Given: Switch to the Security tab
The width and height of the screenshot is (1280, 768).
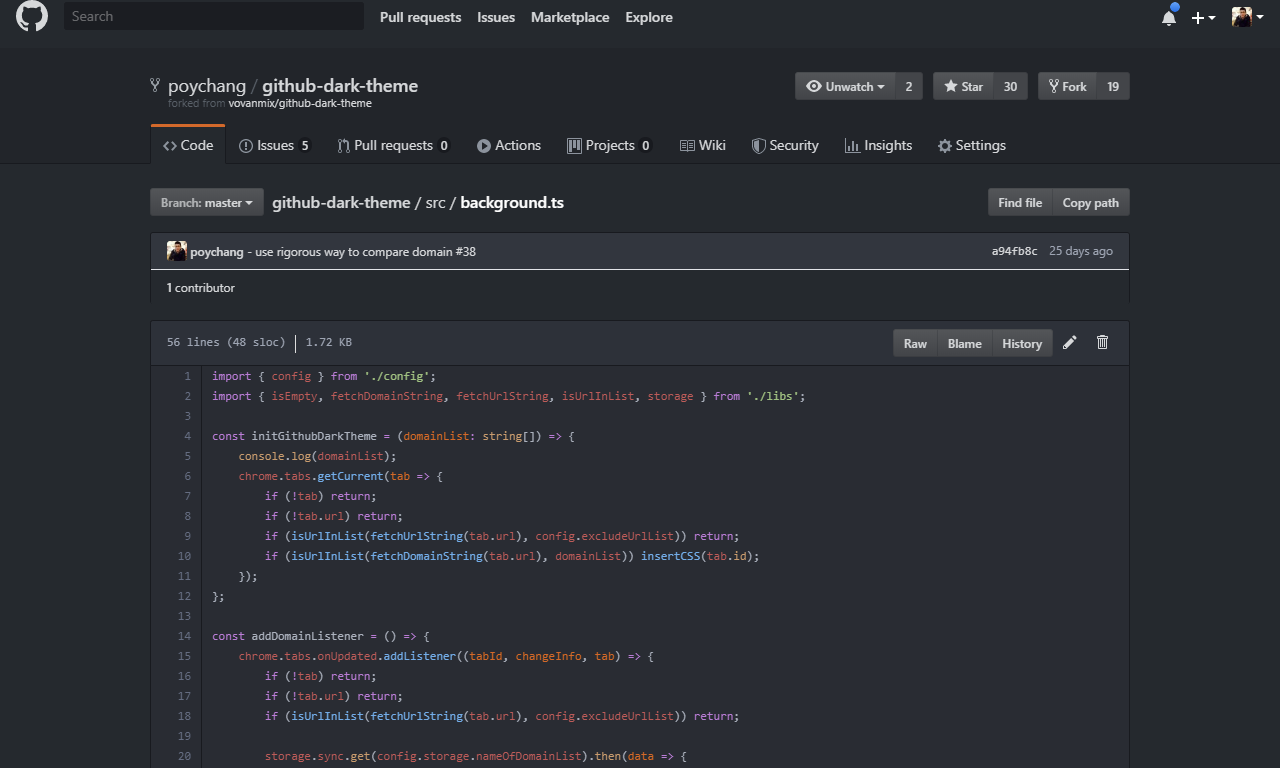Looking at the screenshot, I should [785, 145].
